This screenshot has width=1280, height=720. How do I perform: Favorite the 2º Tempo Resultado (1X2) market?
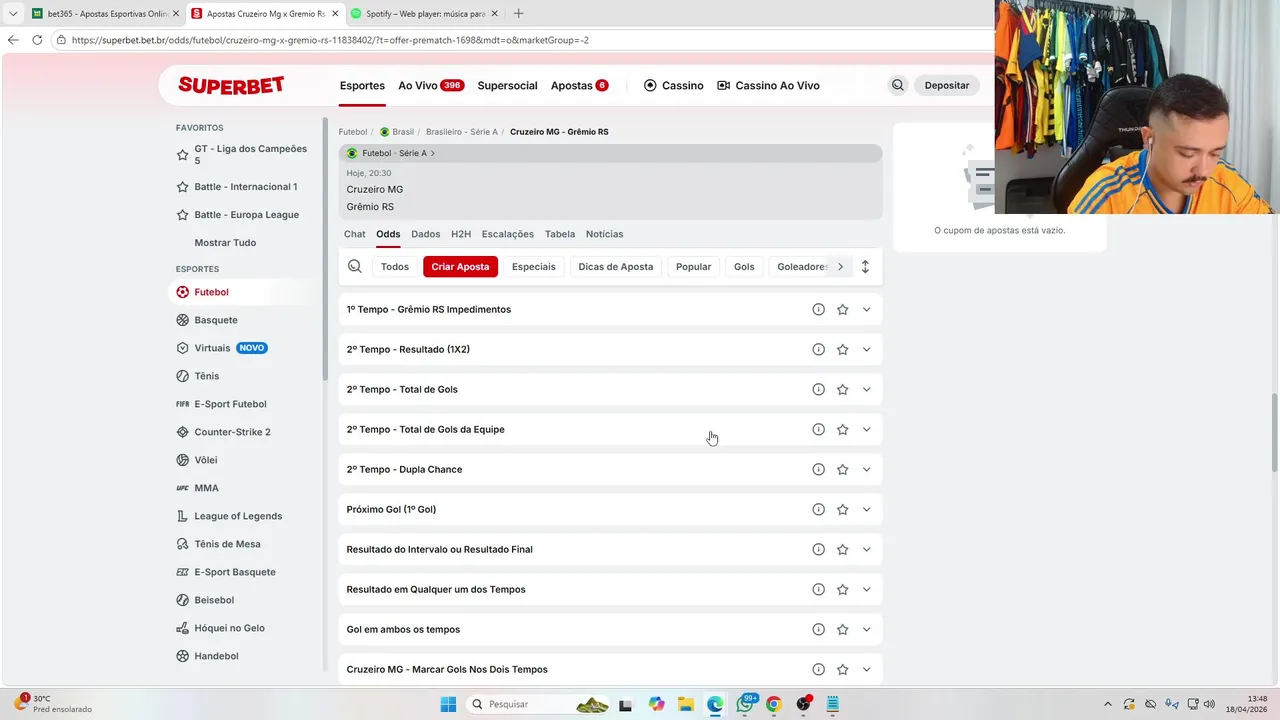842,349
